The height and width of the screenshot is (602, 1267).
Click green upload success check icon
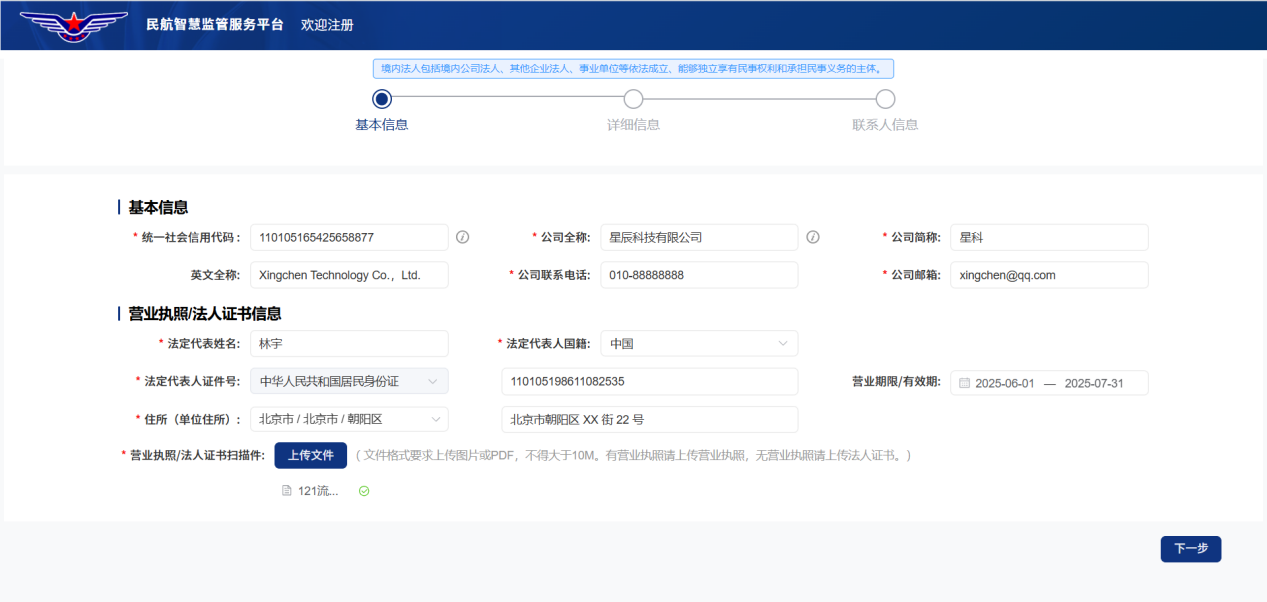364,491
